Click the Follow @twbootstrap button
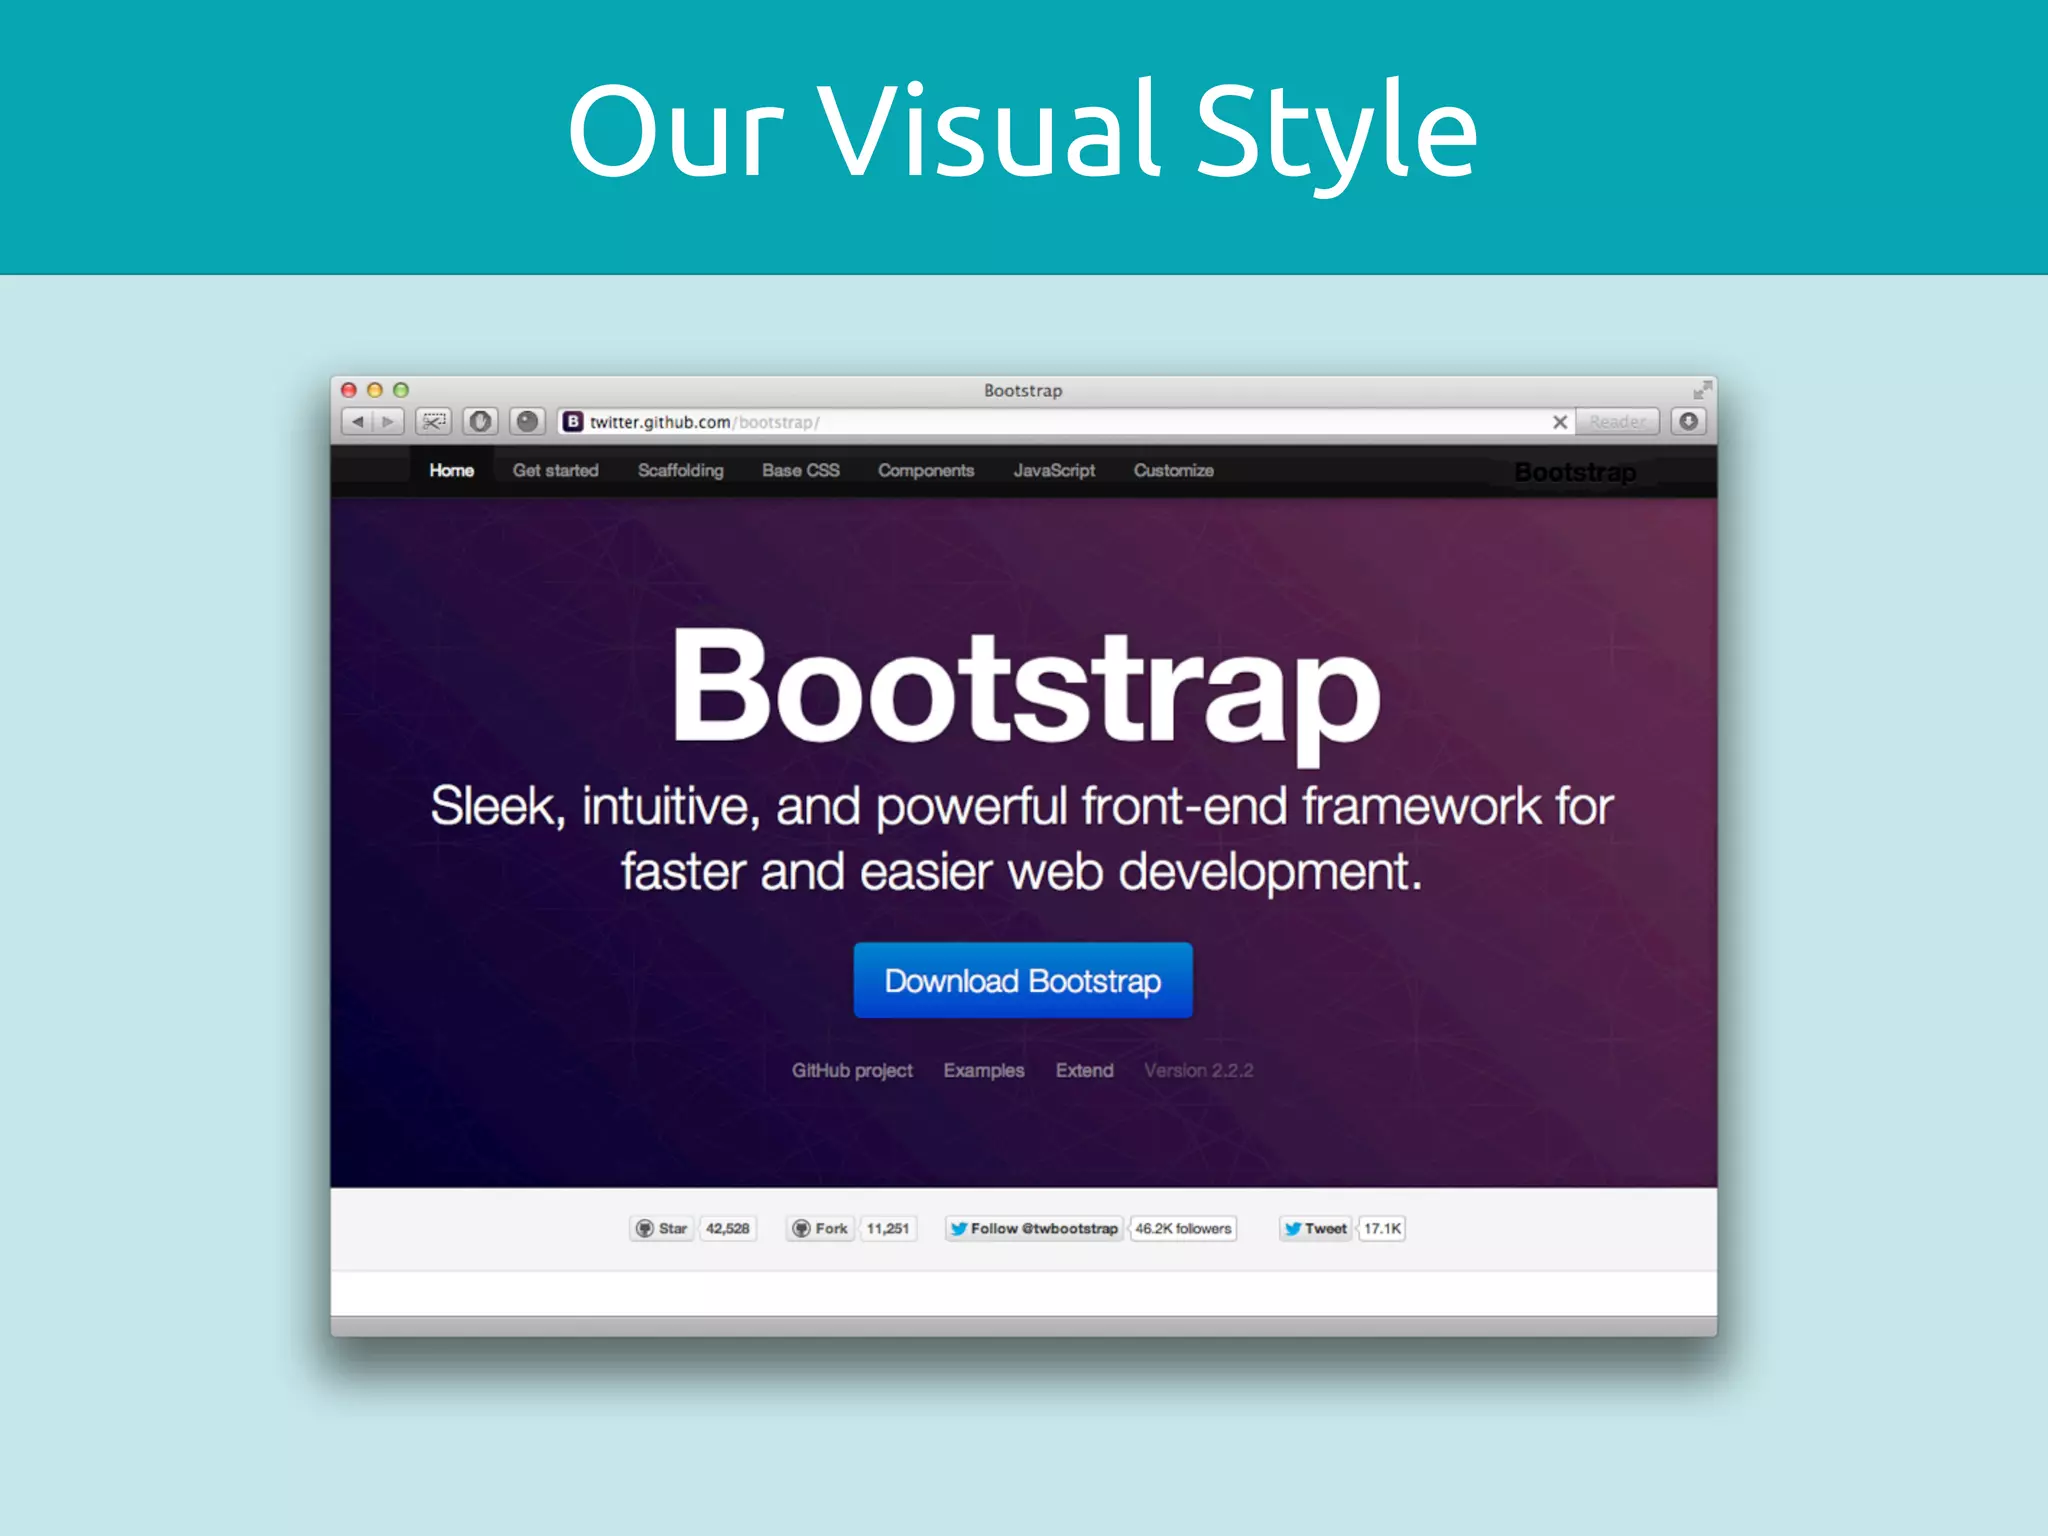Screen dimensions: 2048x1536 (1034, 1228)
